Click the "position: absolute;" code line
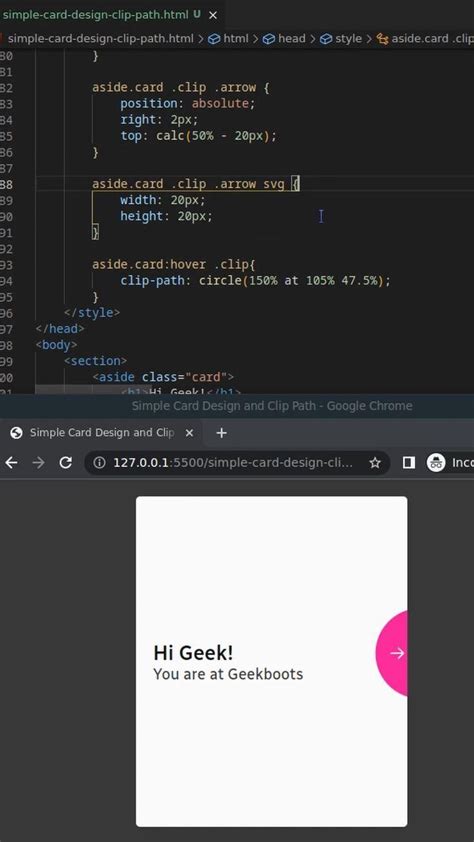The width and height of the screenshot is (474, 842). click(187, 103)
